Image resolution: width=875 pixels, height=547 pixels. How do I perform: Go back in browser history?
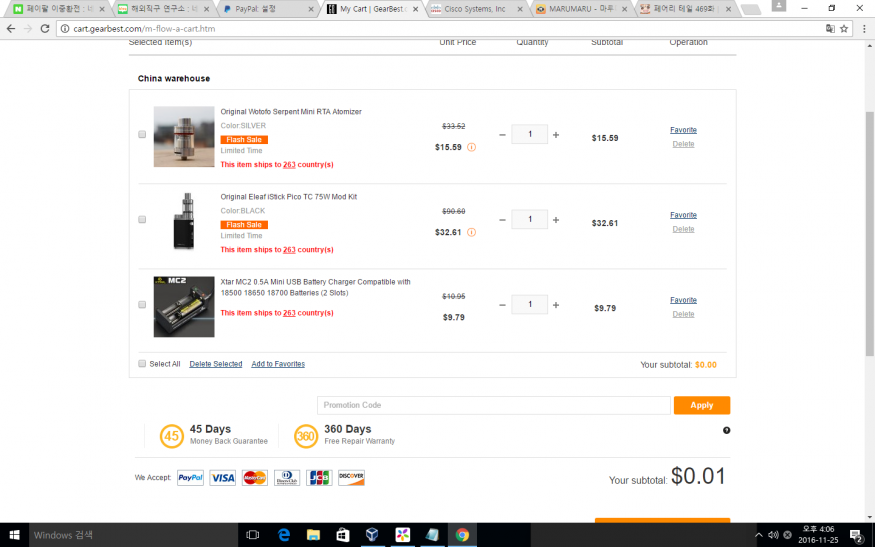pos(11,28)
